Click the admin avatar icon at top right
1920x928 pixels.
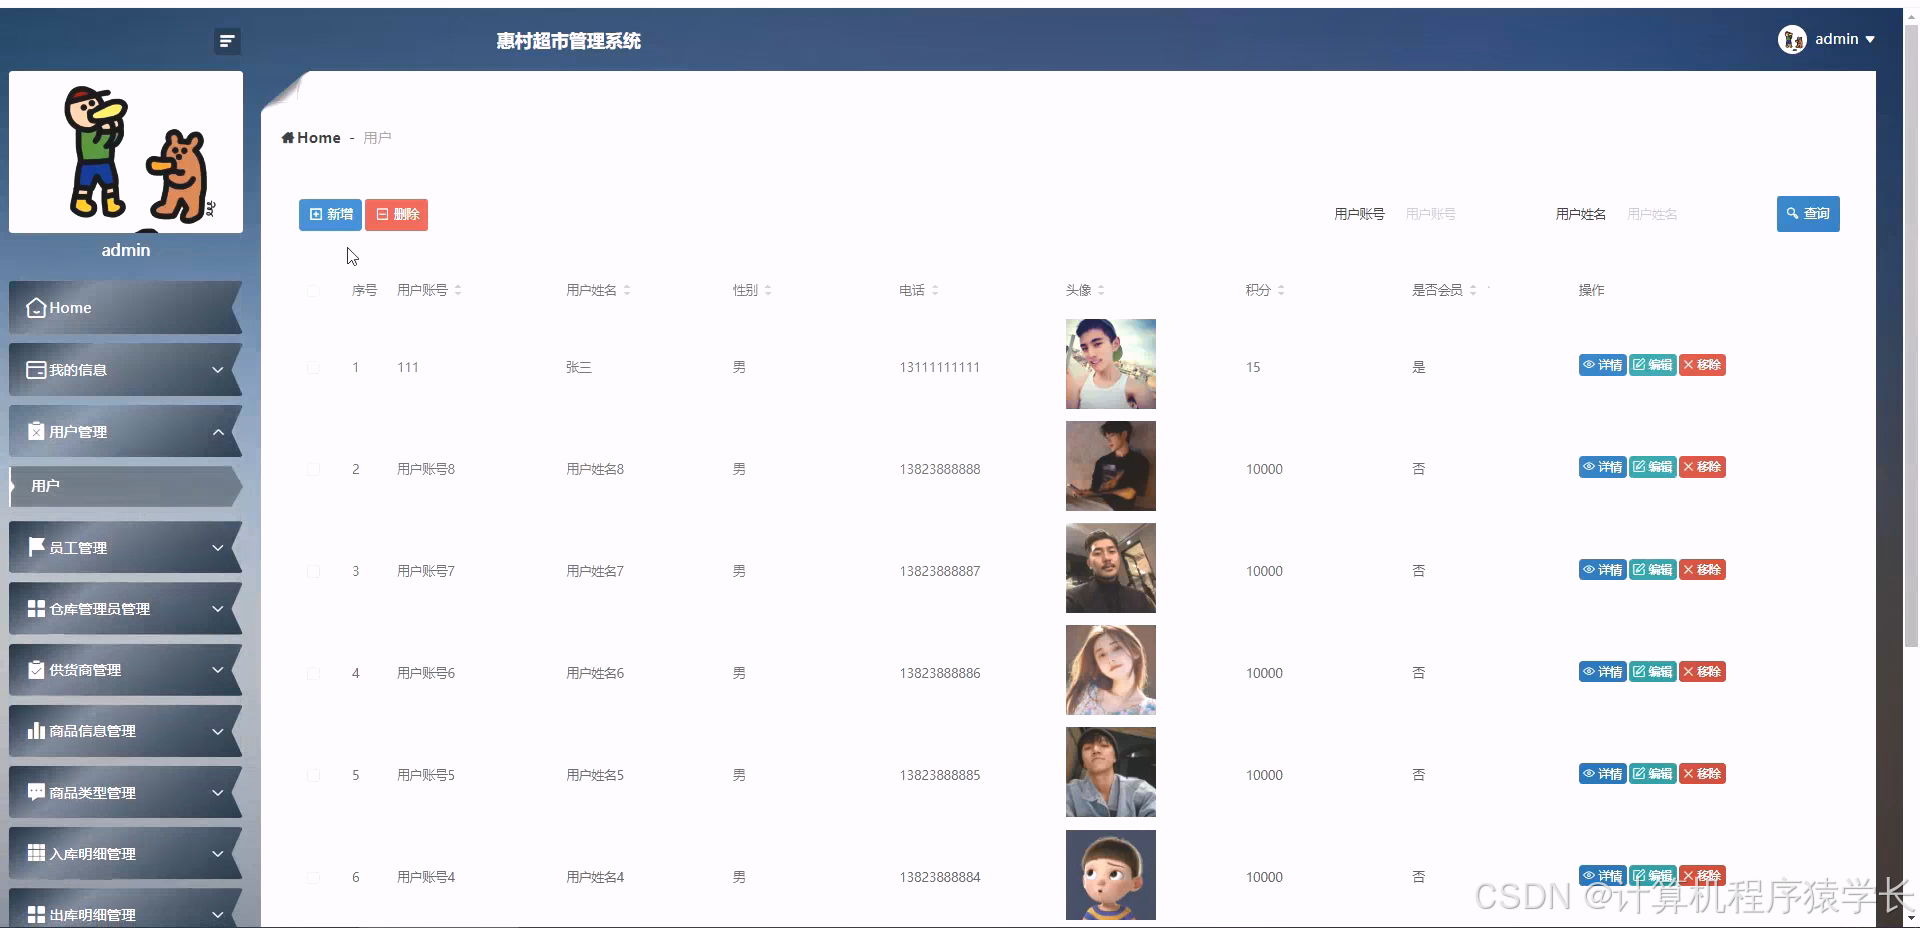pyautogui.click(x=1792, y=39)
